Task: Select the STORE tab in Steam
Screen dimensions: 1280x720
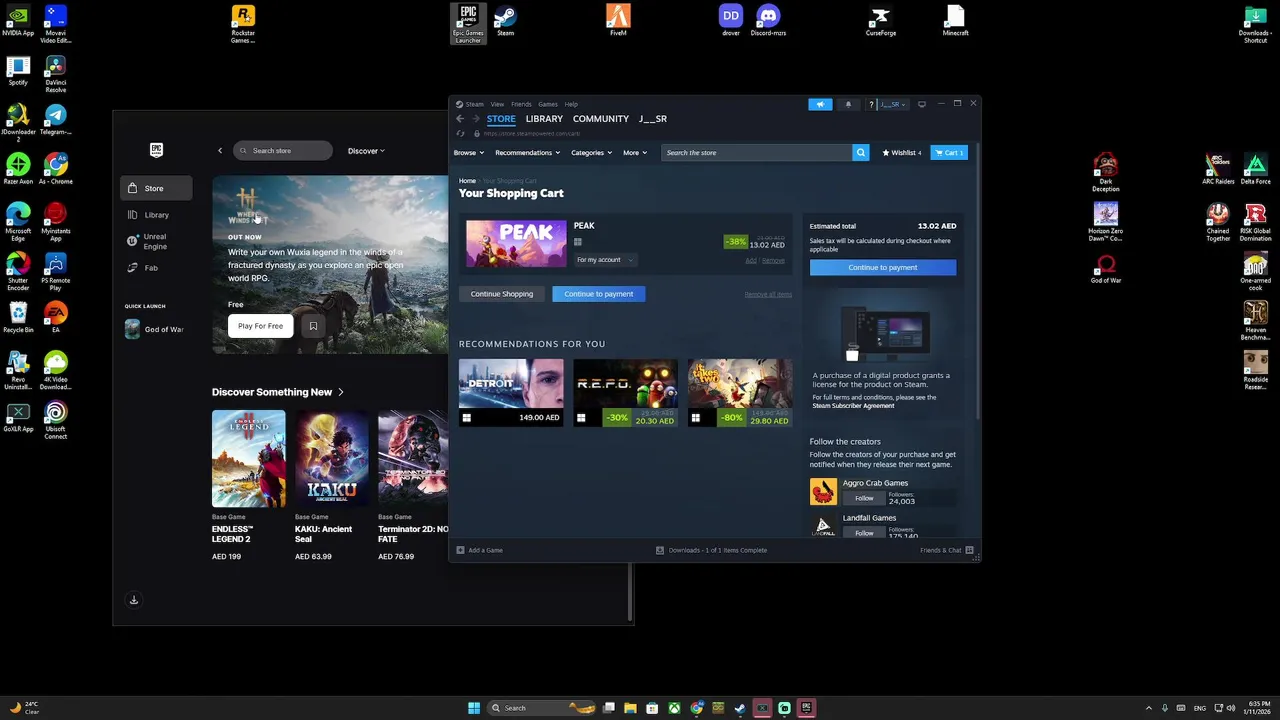Action: tap(501, 119)
